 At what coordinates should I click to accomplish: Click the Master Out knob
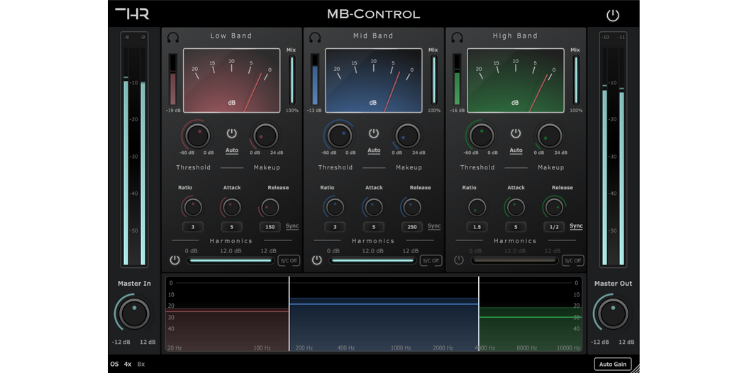pyautogui.click(x=613, y=313)
